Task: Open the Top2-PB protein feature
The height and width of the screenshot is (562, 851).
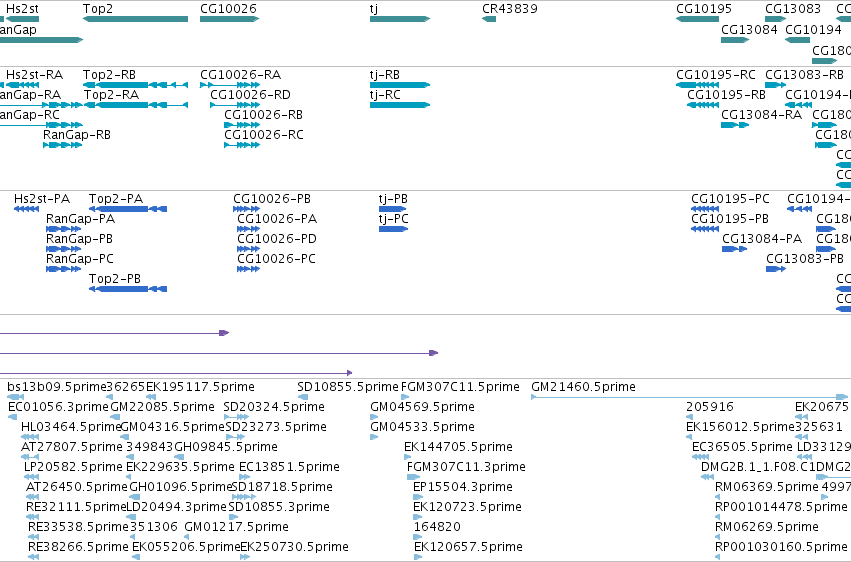Action: pyautogui.click(x=128, y=289)
